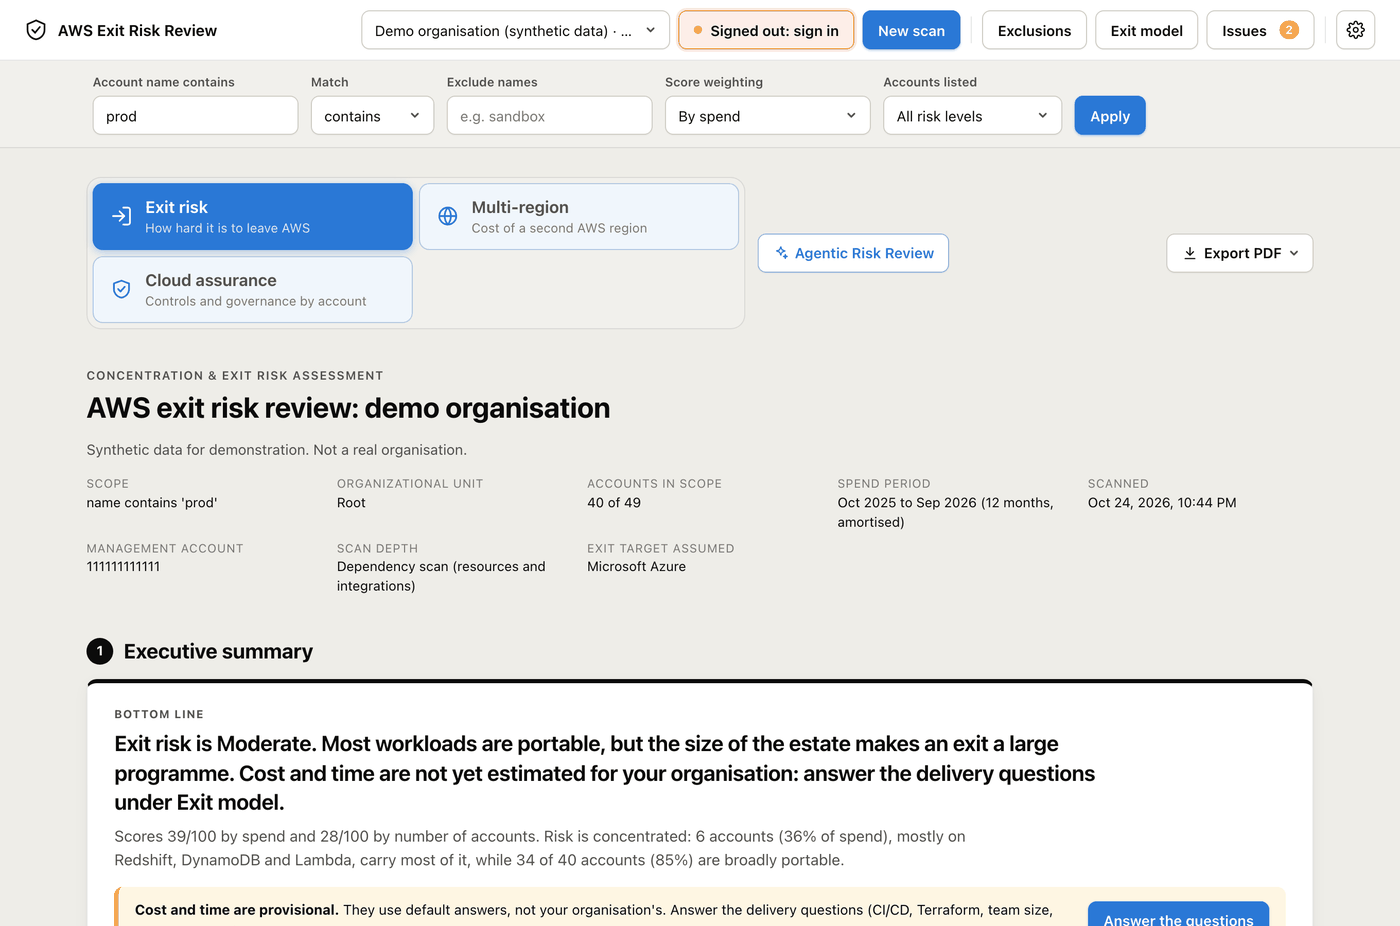Click the Dependency scan depth value
1400x926 pixels.
click(x=441, y=576)
